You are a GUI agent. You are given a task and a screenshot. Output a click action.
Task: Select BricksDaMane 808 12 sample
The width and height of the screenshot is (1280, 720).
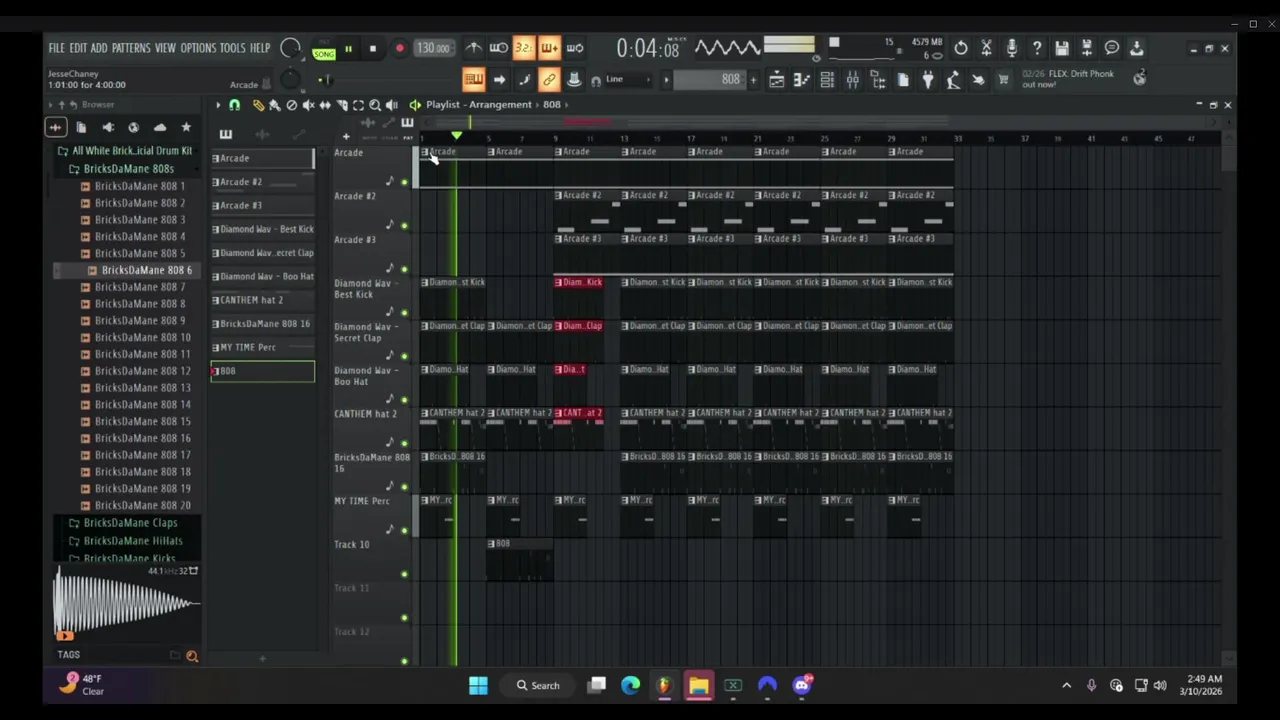point(142,371)
